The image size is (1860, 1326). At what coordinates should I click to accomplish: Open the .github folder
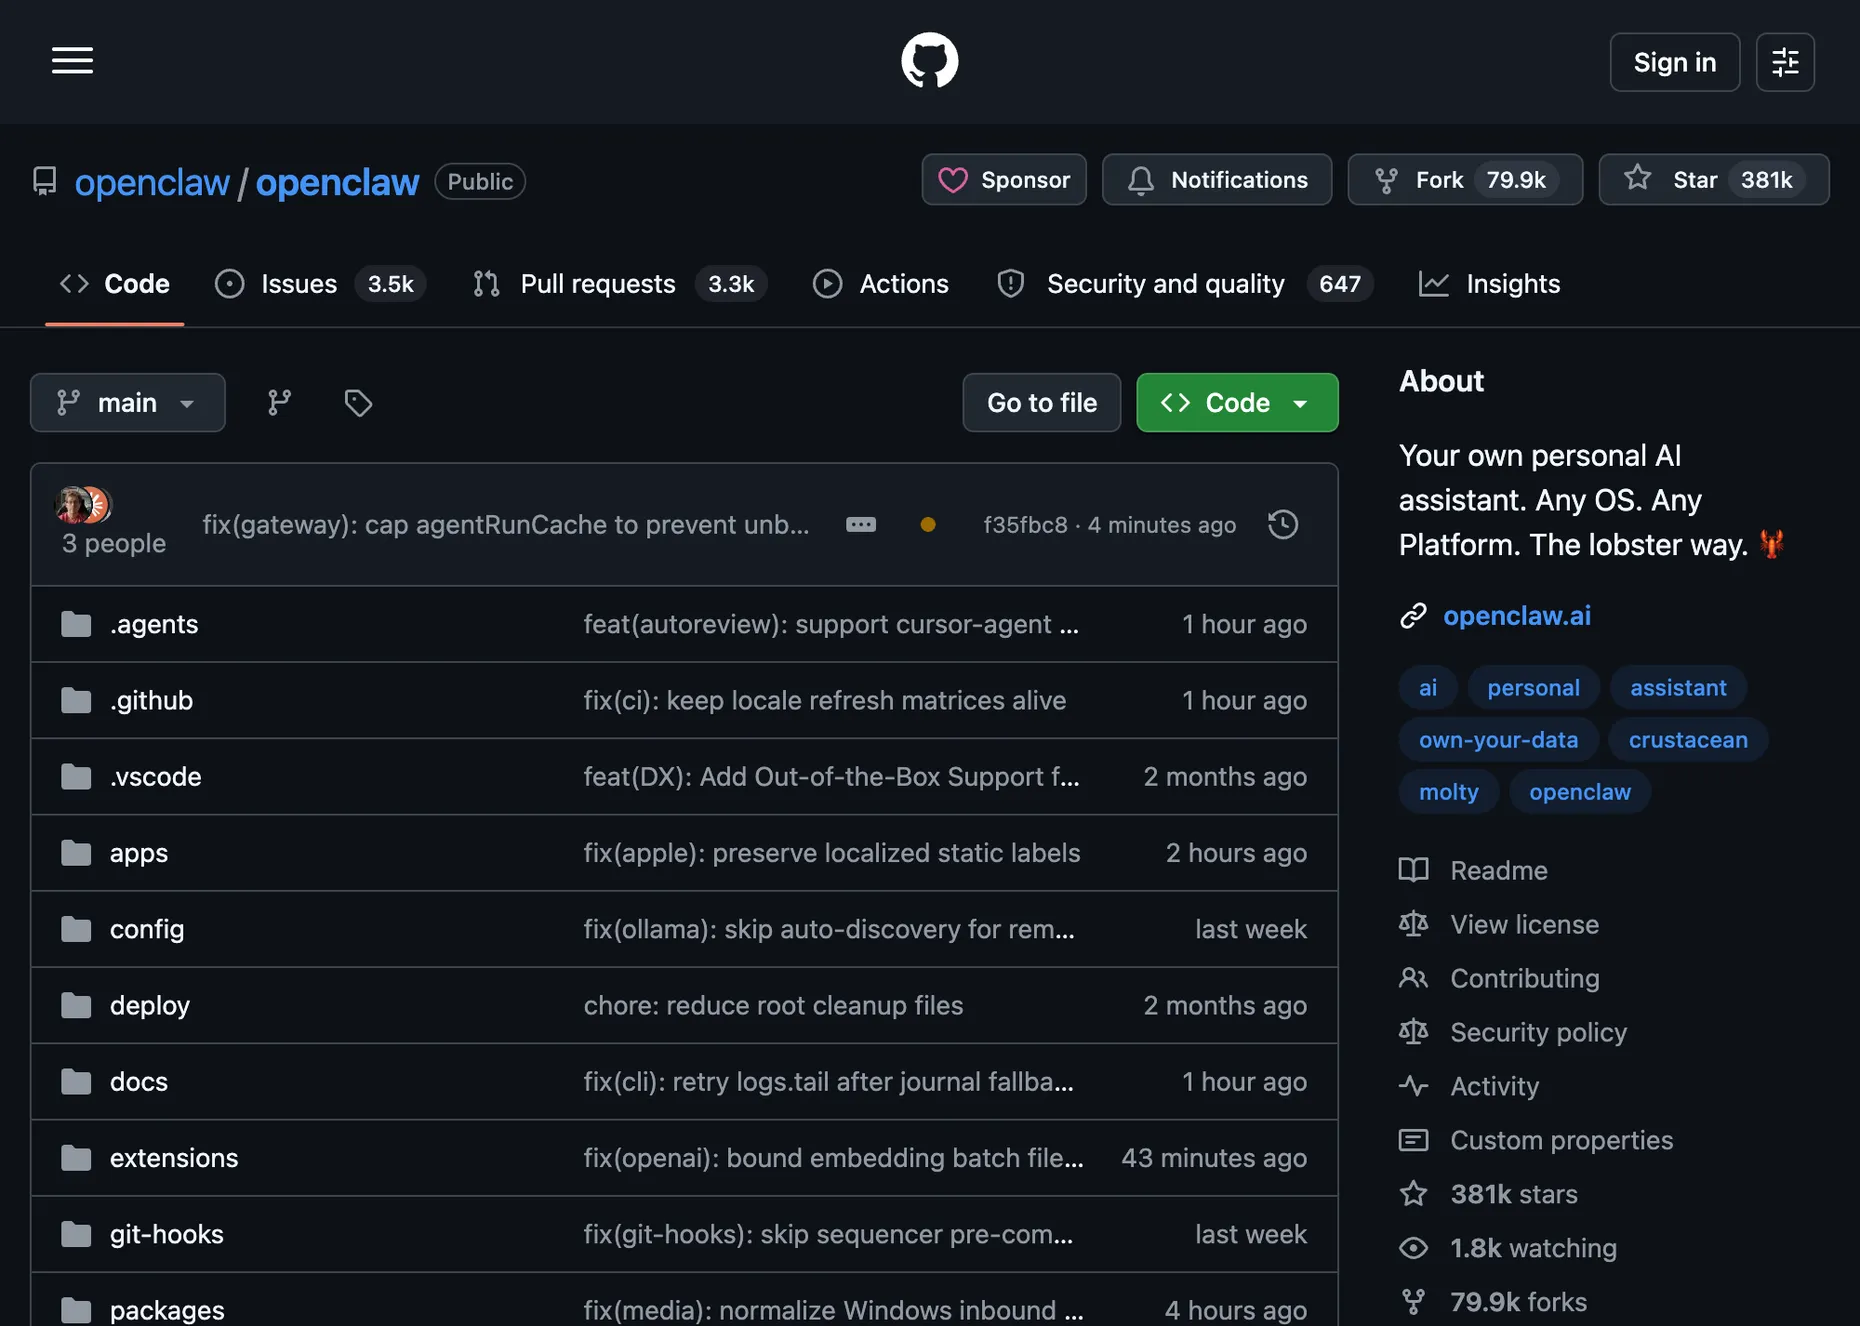pyautogui.click(x=151, y=700)
